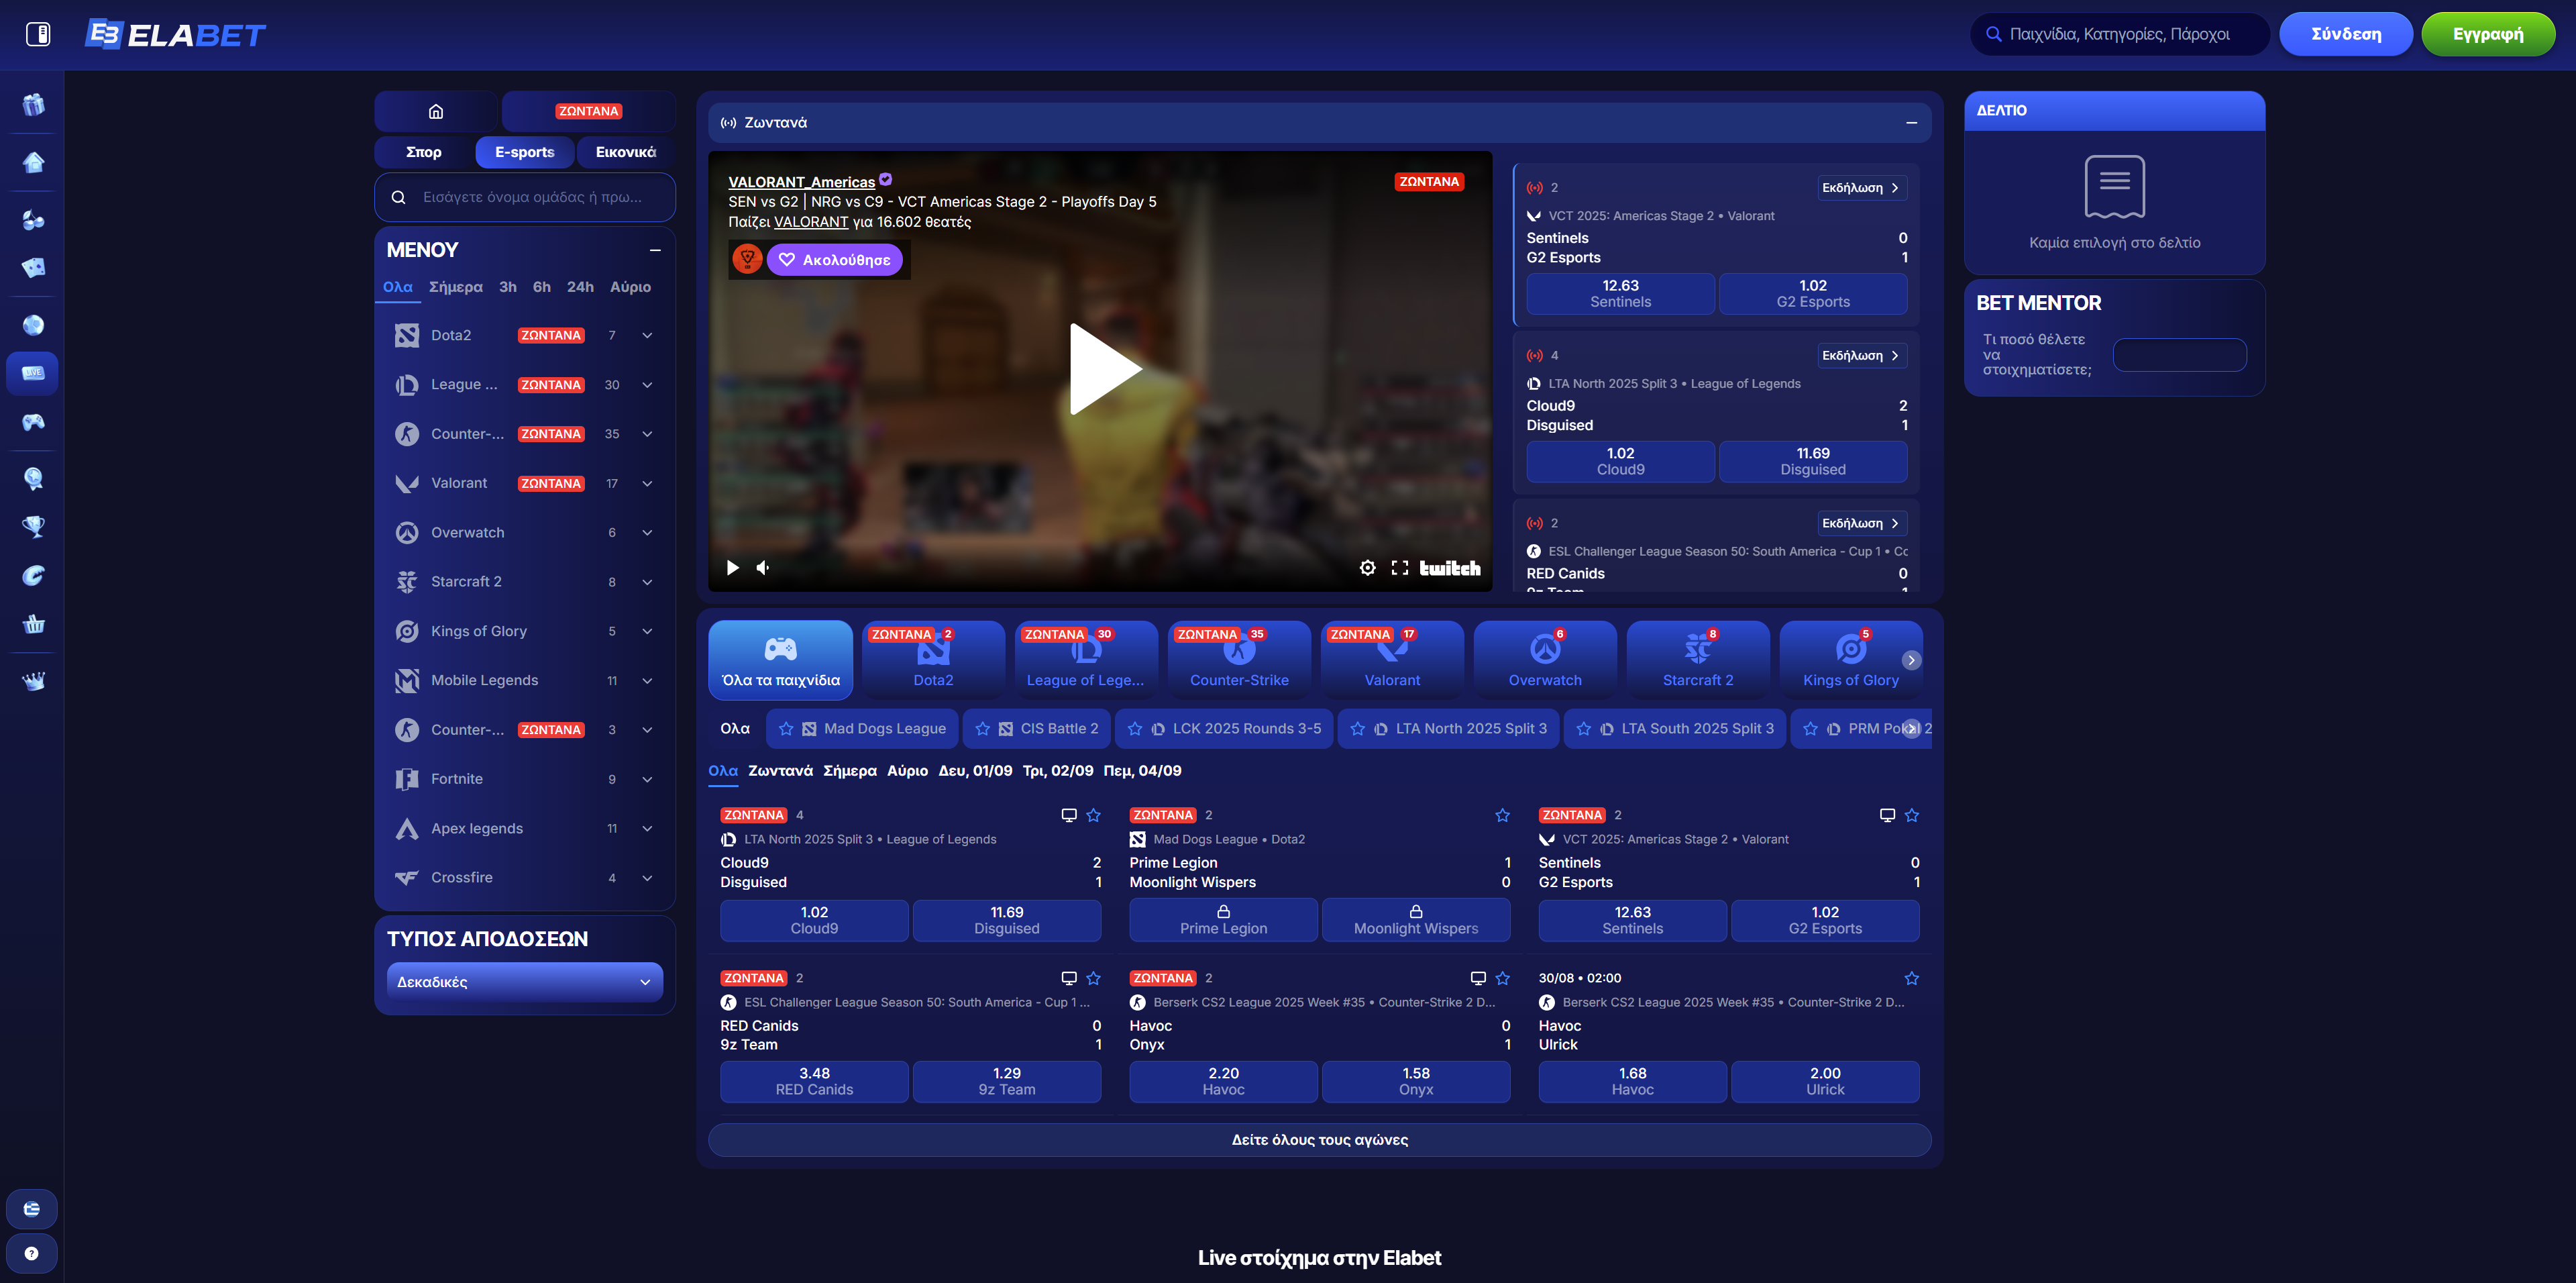Collapse the ΜΕΝΟΥ panel
The width and height of the screenshot is (2576, 1283).
pos(655,250)
